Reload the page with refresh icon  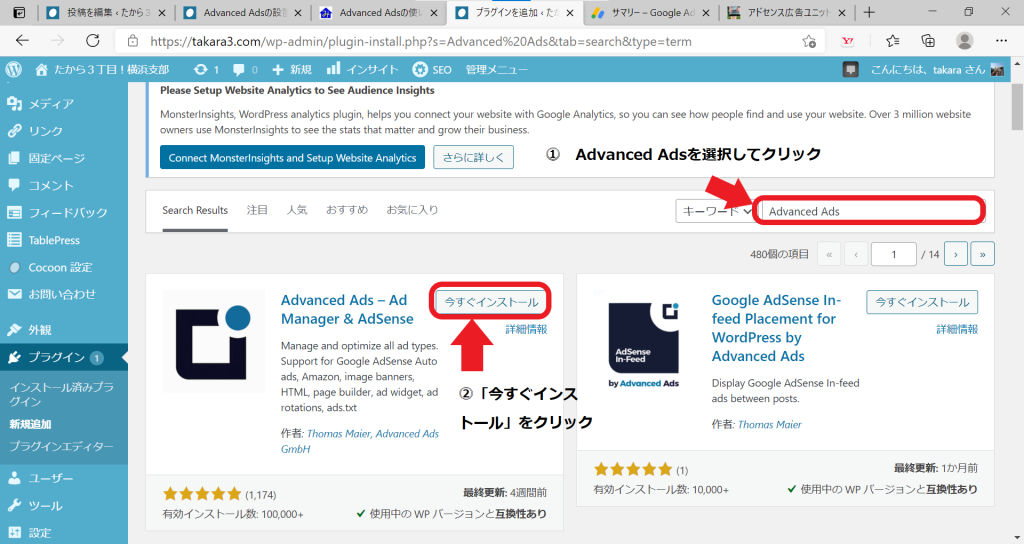click(93, 41)
